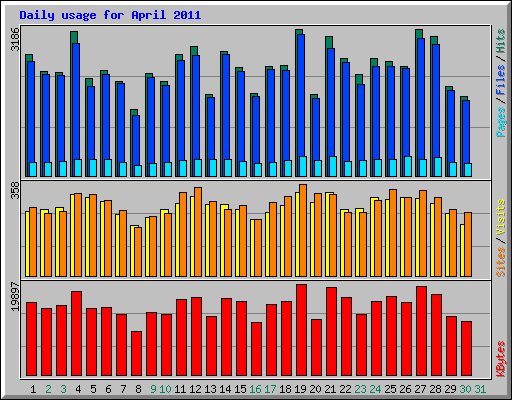The width and height of the screenshot is (512, 400).
Task: Click the orange sites bar for day 25
Action: [393, 233]
